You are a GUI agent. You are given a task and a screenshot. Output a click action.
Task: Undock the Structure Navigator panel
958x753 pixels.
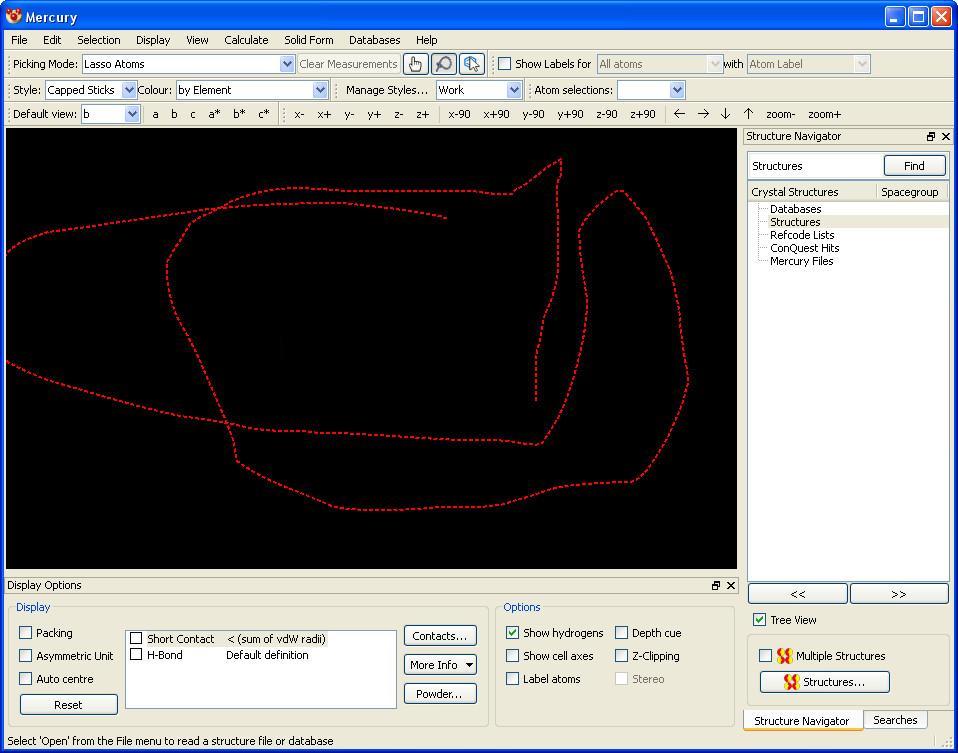[931, 137]
